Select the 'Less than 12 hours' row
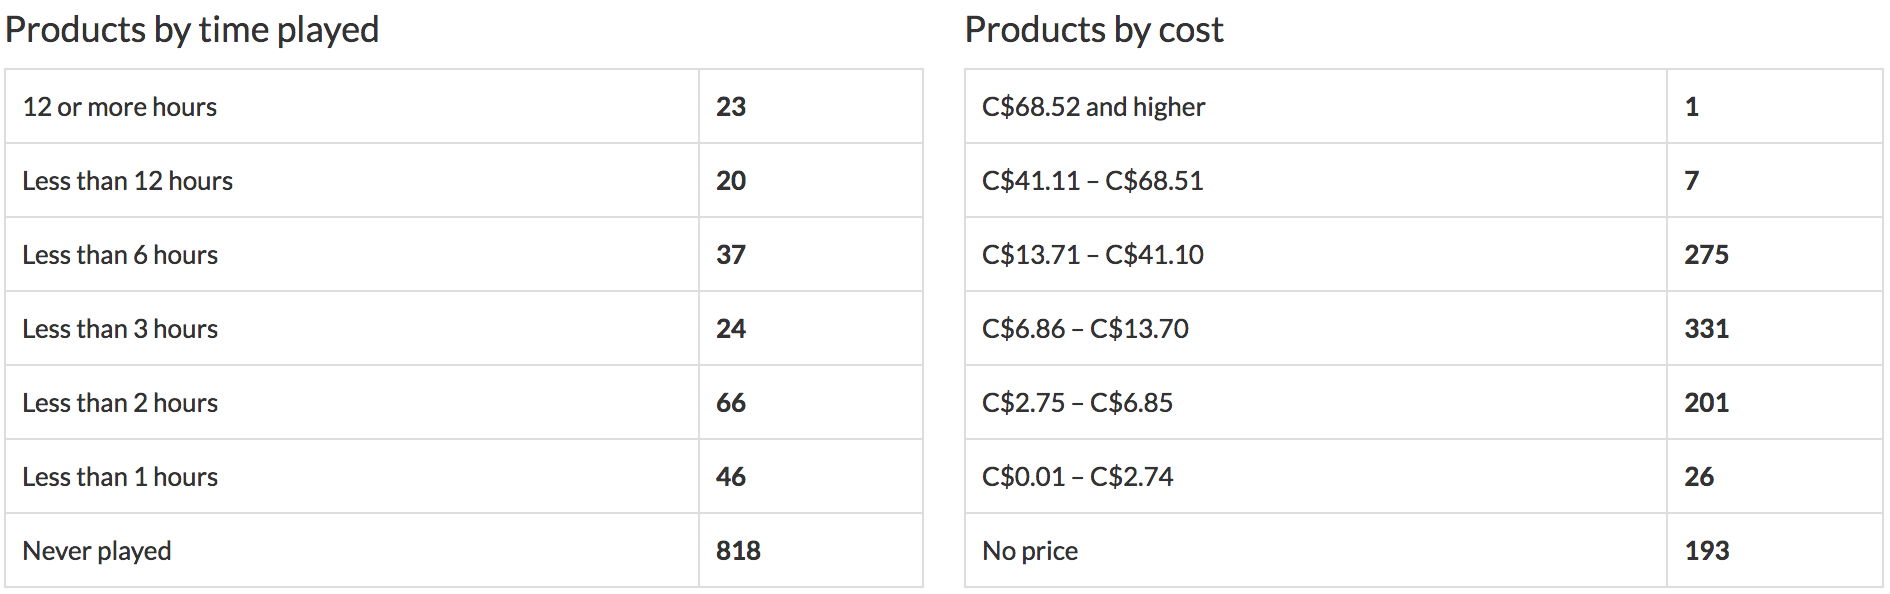Image resolution: width=1890 pixels, height=594 pixels. (x=127, y=181)
